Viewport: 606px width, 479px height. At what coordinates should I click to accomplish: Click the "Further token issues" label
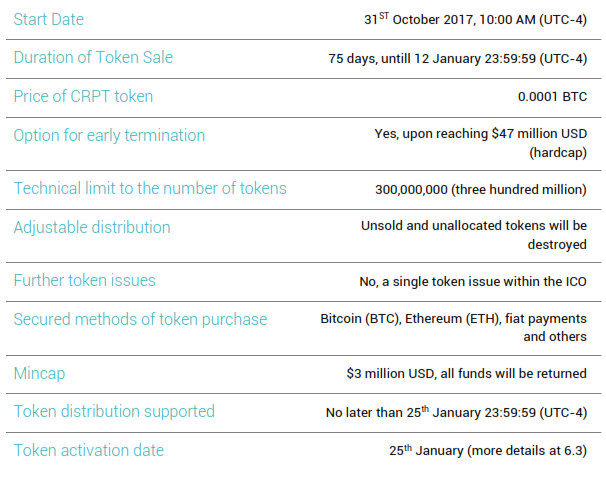click(x=85, y=281)
